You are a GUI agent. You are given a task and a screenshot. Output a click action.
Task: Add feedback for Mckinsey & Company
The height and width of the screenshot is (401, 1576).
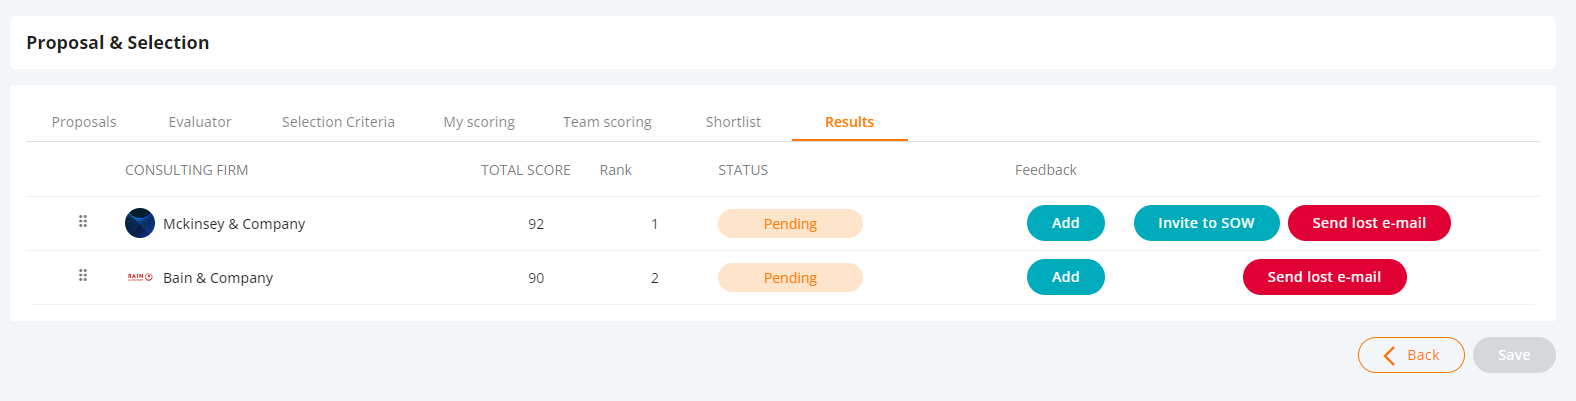tap(1066, 223)
